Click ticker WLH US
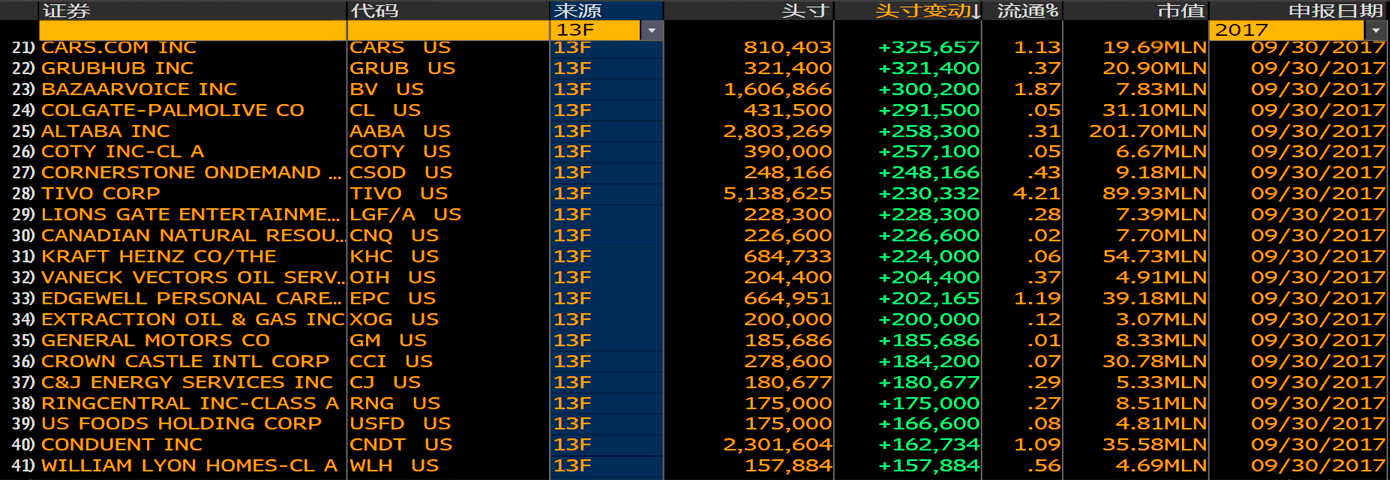1390x480 pixels. point(394,465)
